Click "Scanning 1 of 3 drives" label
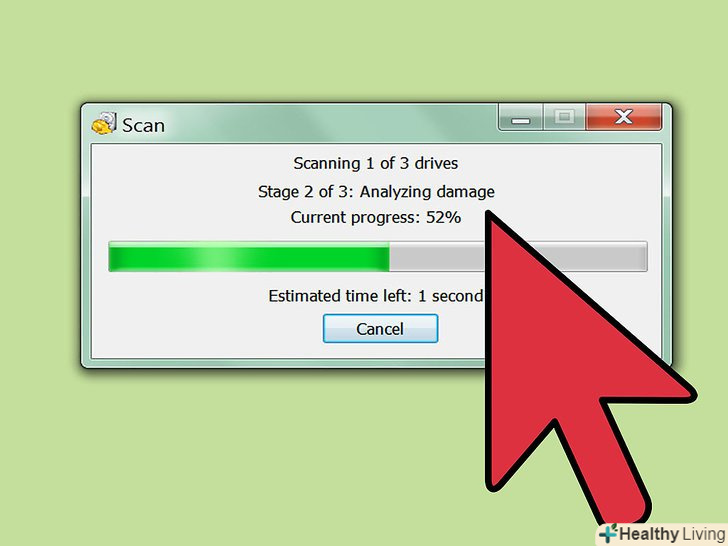The width and height of the screenshot is (728, 546). tap(376, 163)
